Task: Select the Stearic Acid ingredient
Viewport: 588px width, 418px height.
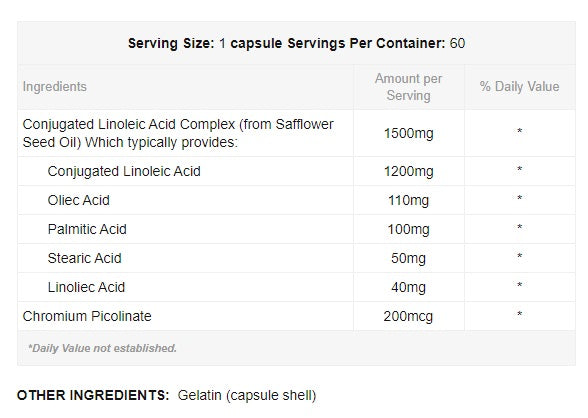Action: [84, 258]
